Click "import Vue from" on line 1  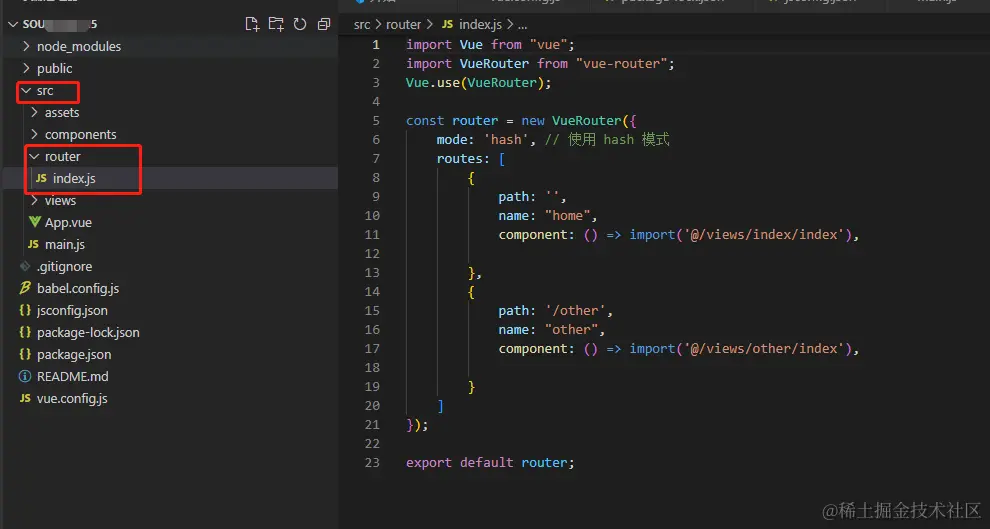[463, 45]
